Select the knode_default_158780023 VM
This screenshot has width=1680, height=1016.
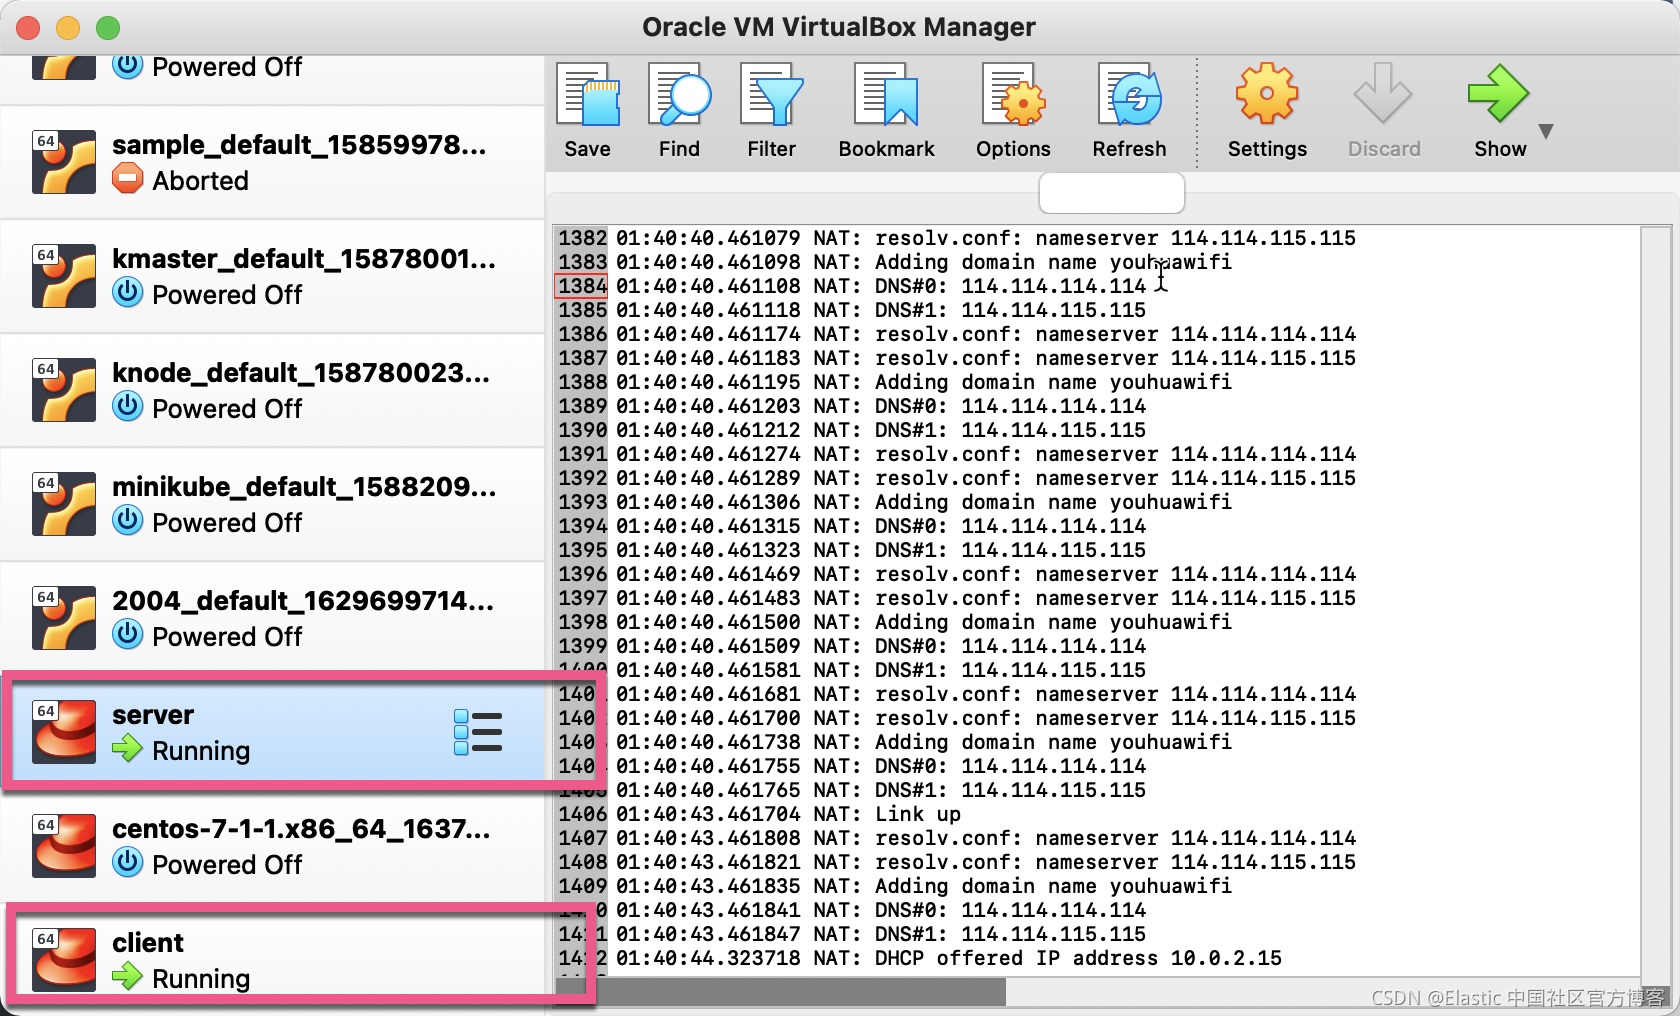pos(272,390)
